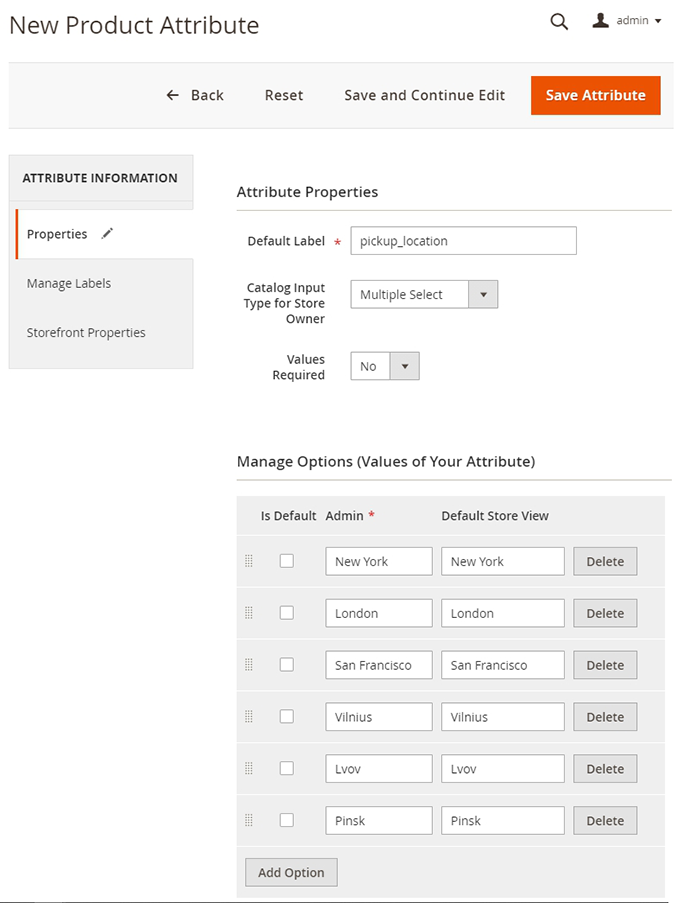Check Is Default for San Francisco
The height and width of the screenshot is (903, 684).
click(x=287, y=665)
